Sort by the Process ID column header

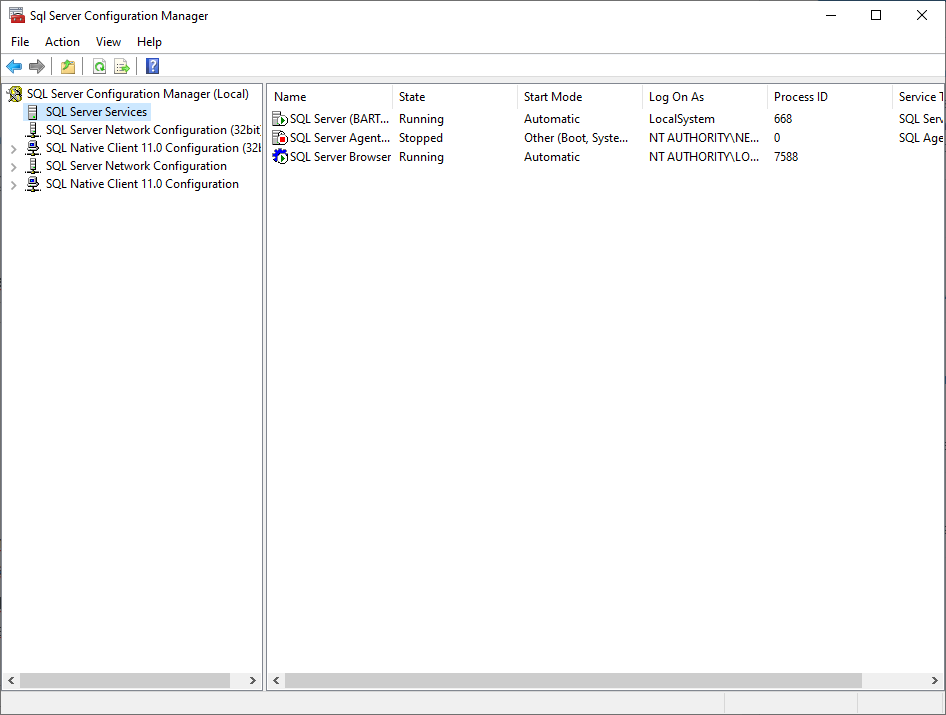pyautogui.click(x=830, y=97)
